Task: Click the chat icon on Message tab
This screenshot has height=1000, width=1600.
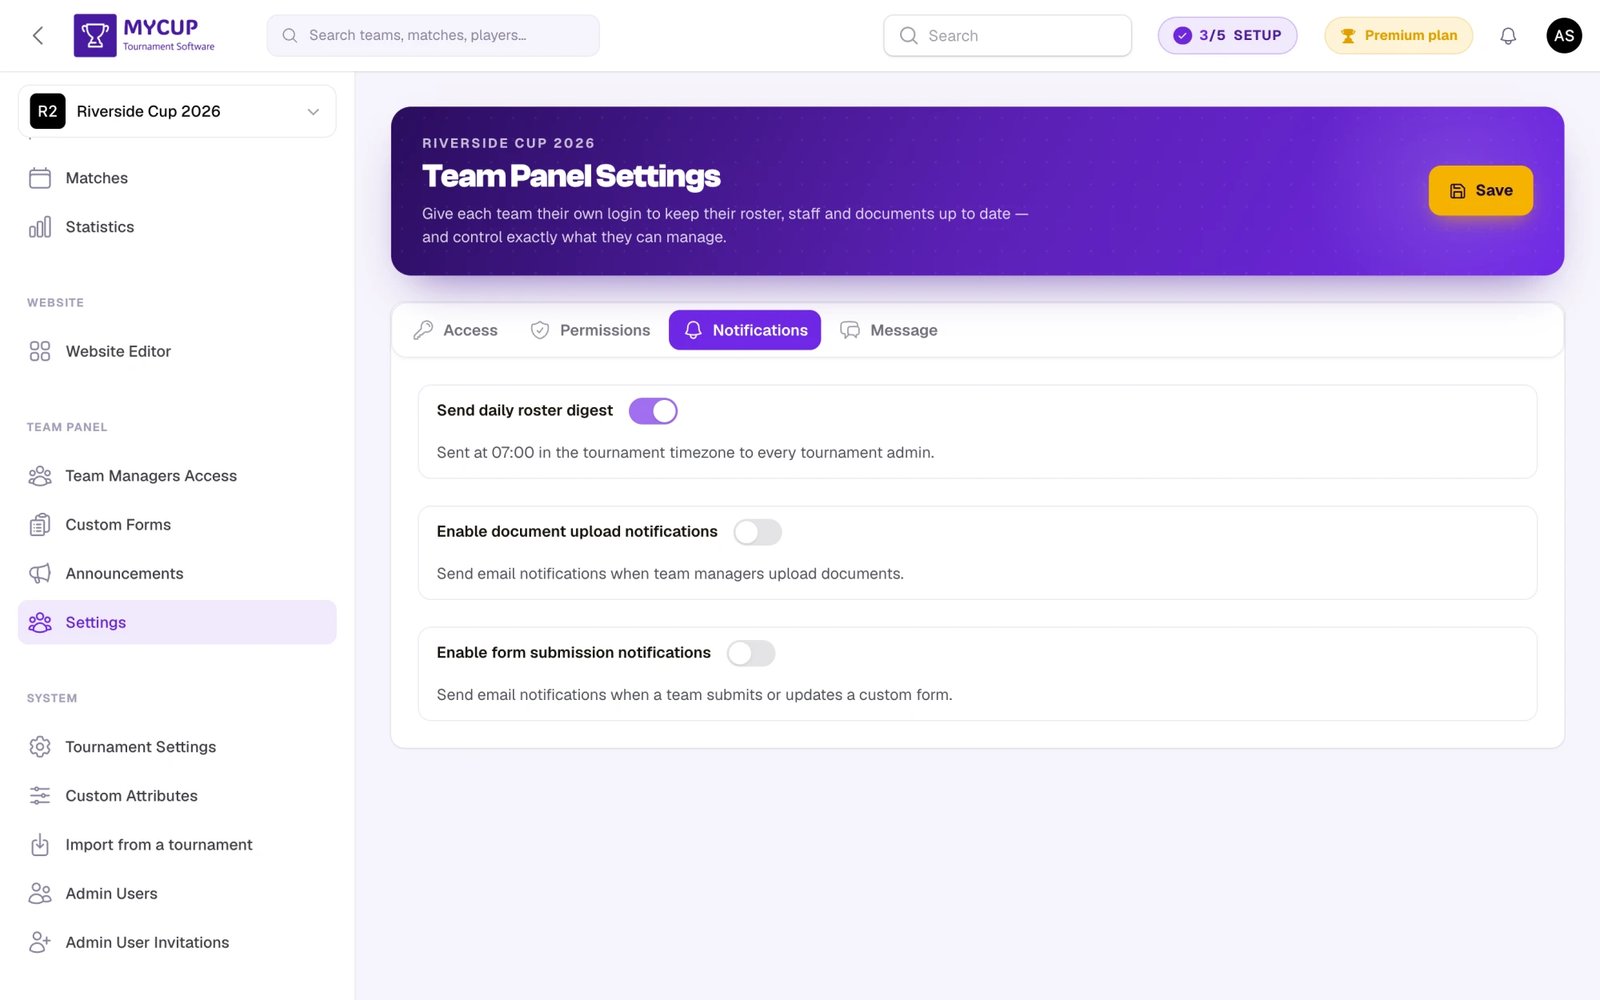Action: click(850, 330)
